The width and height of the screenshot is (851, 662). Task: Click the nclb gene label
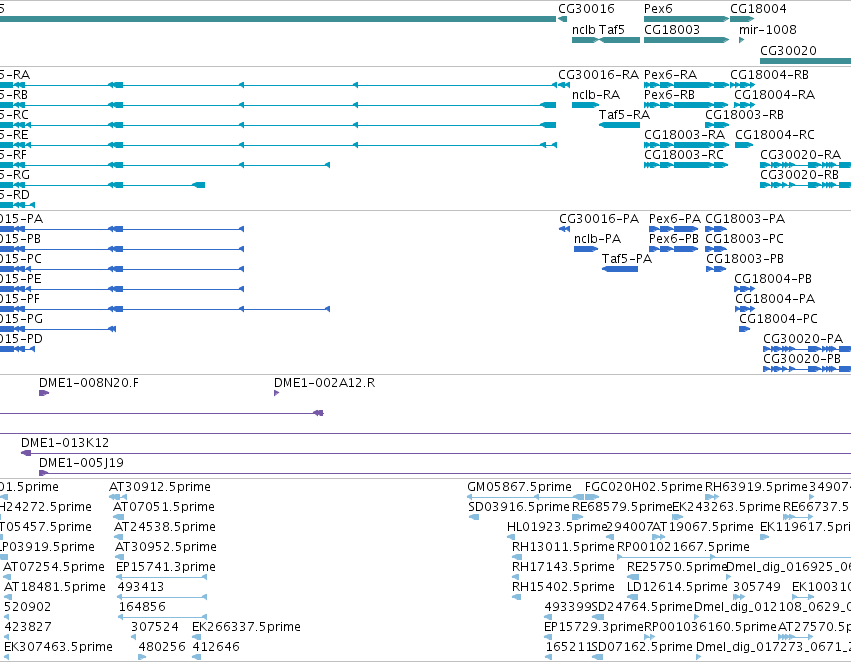(x=583, y=30)
